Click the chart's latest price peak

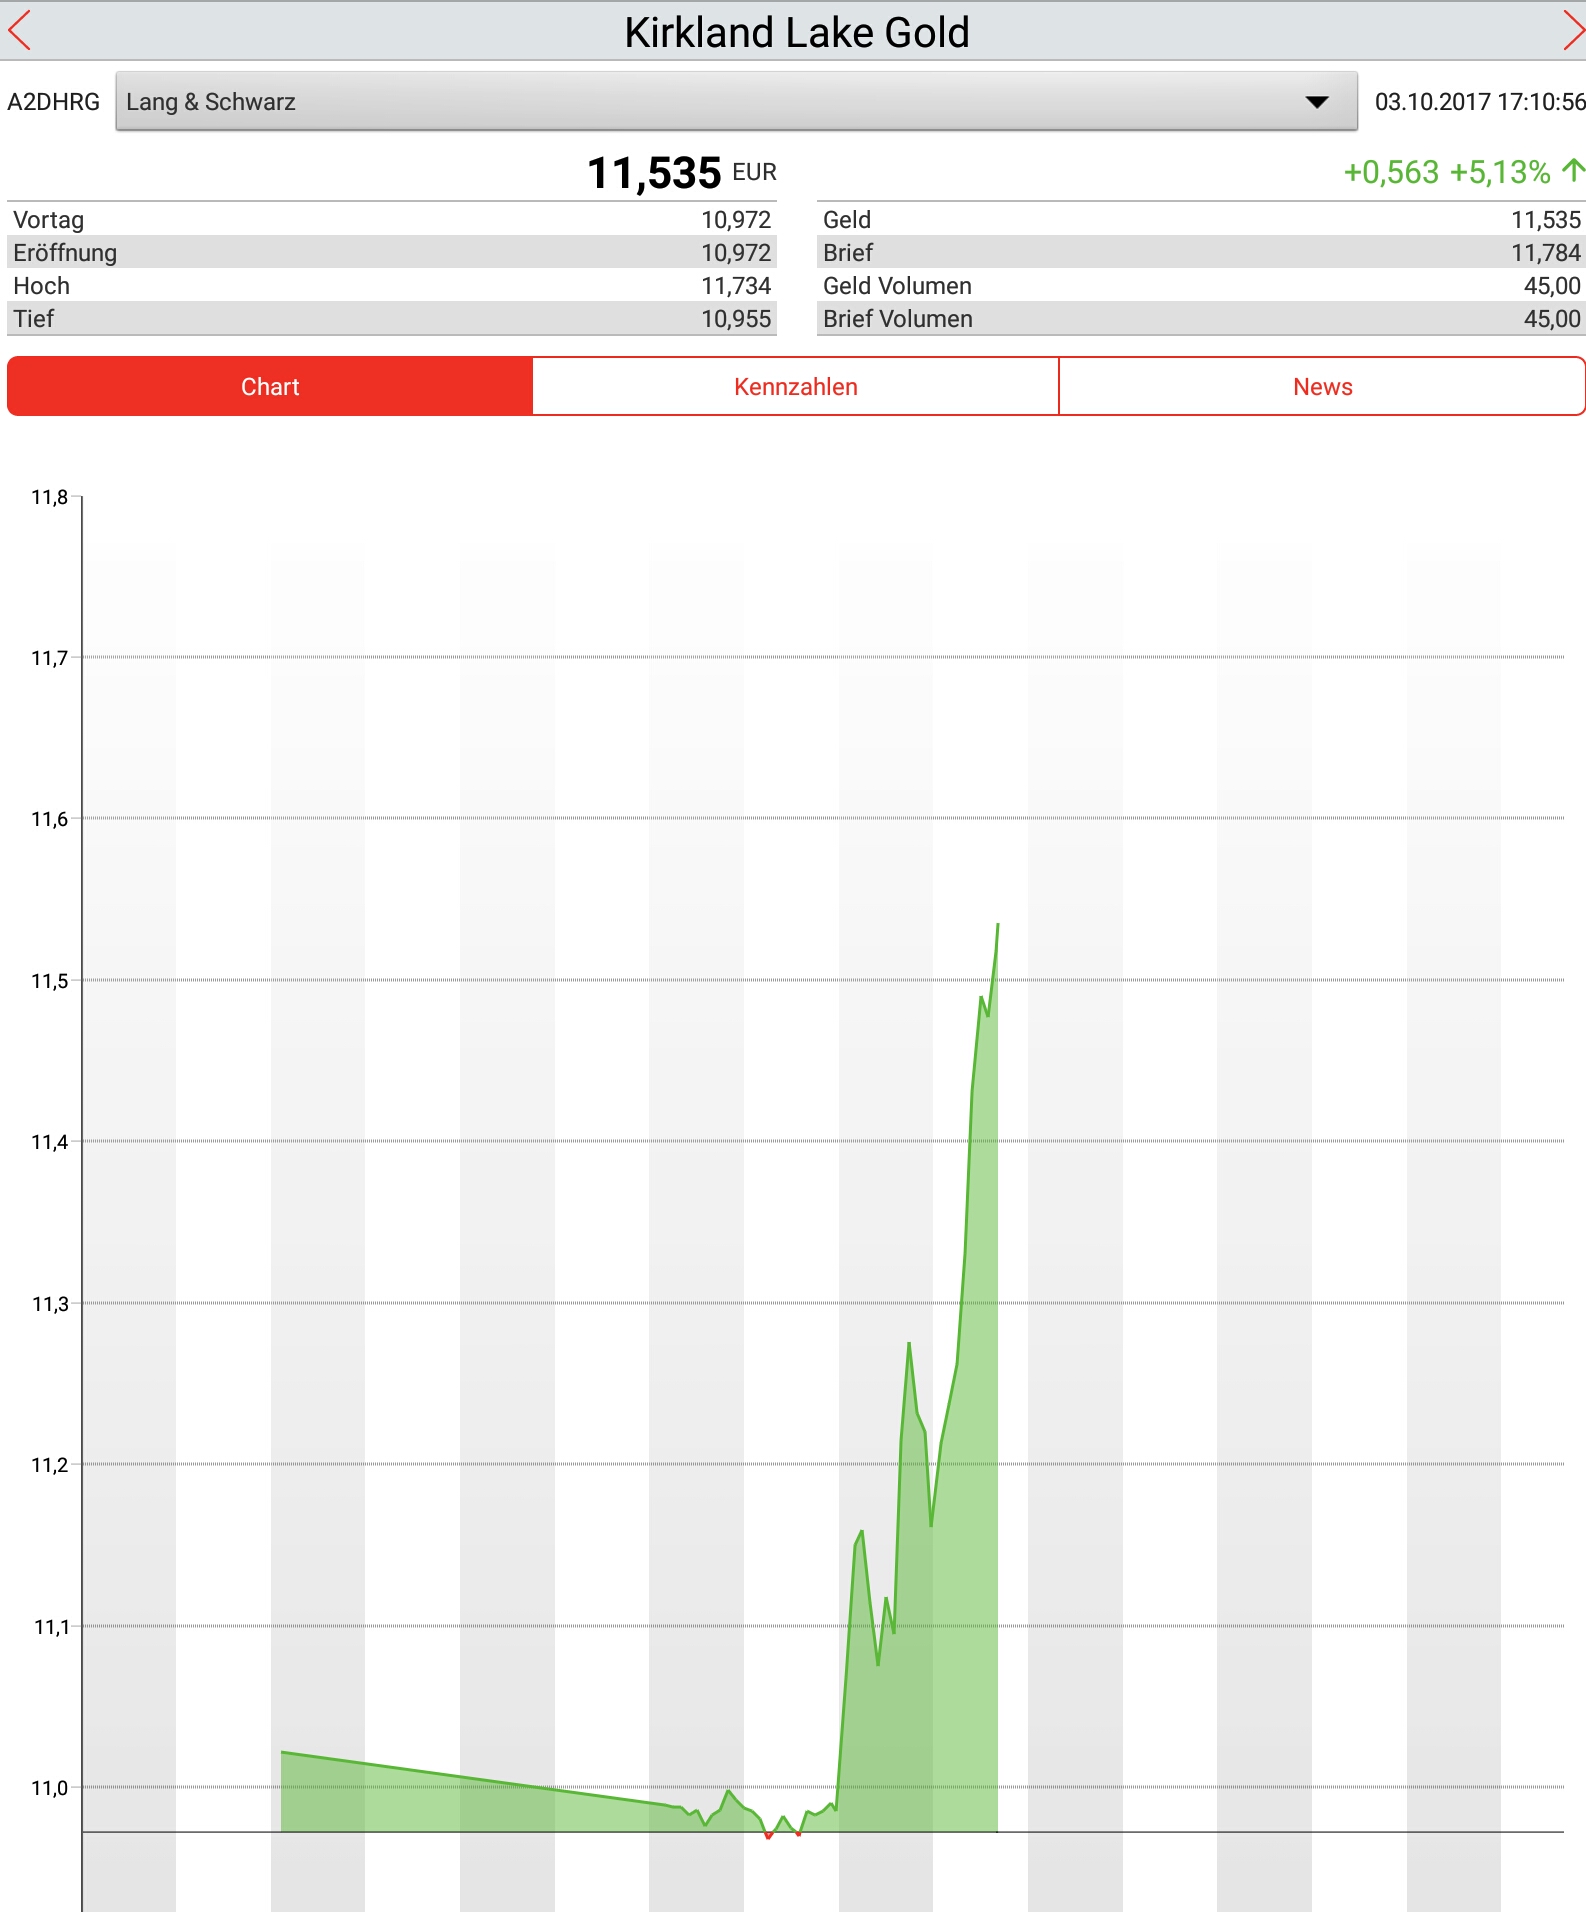[997, 926]
